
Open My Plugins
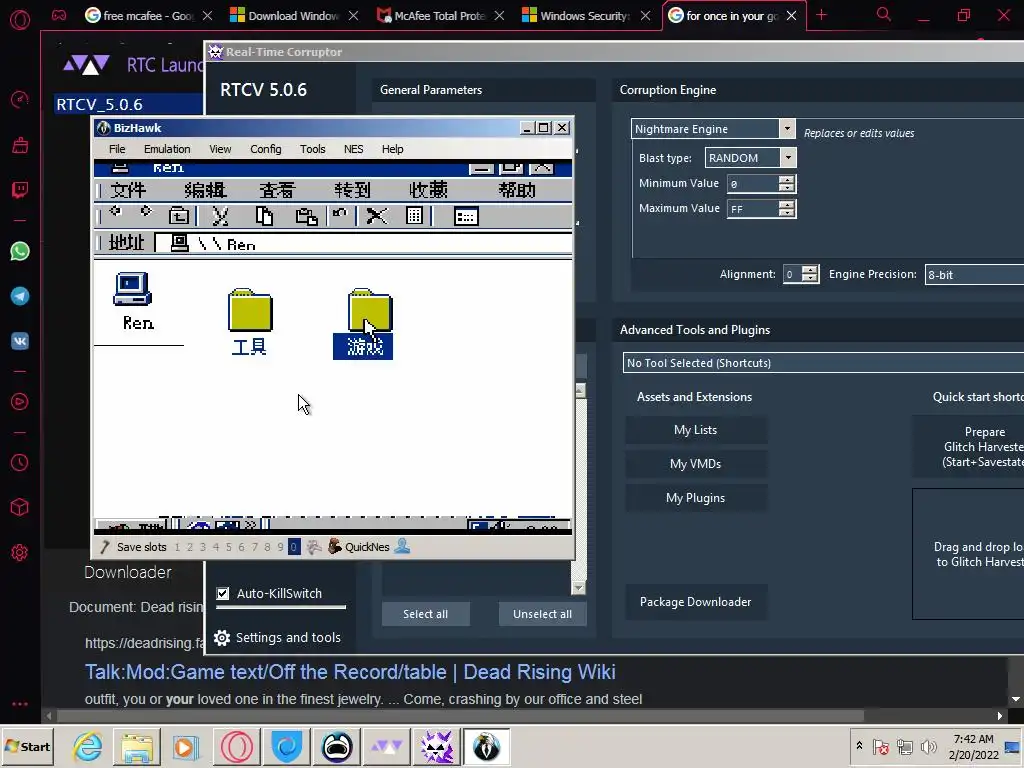tap(696, 498)
